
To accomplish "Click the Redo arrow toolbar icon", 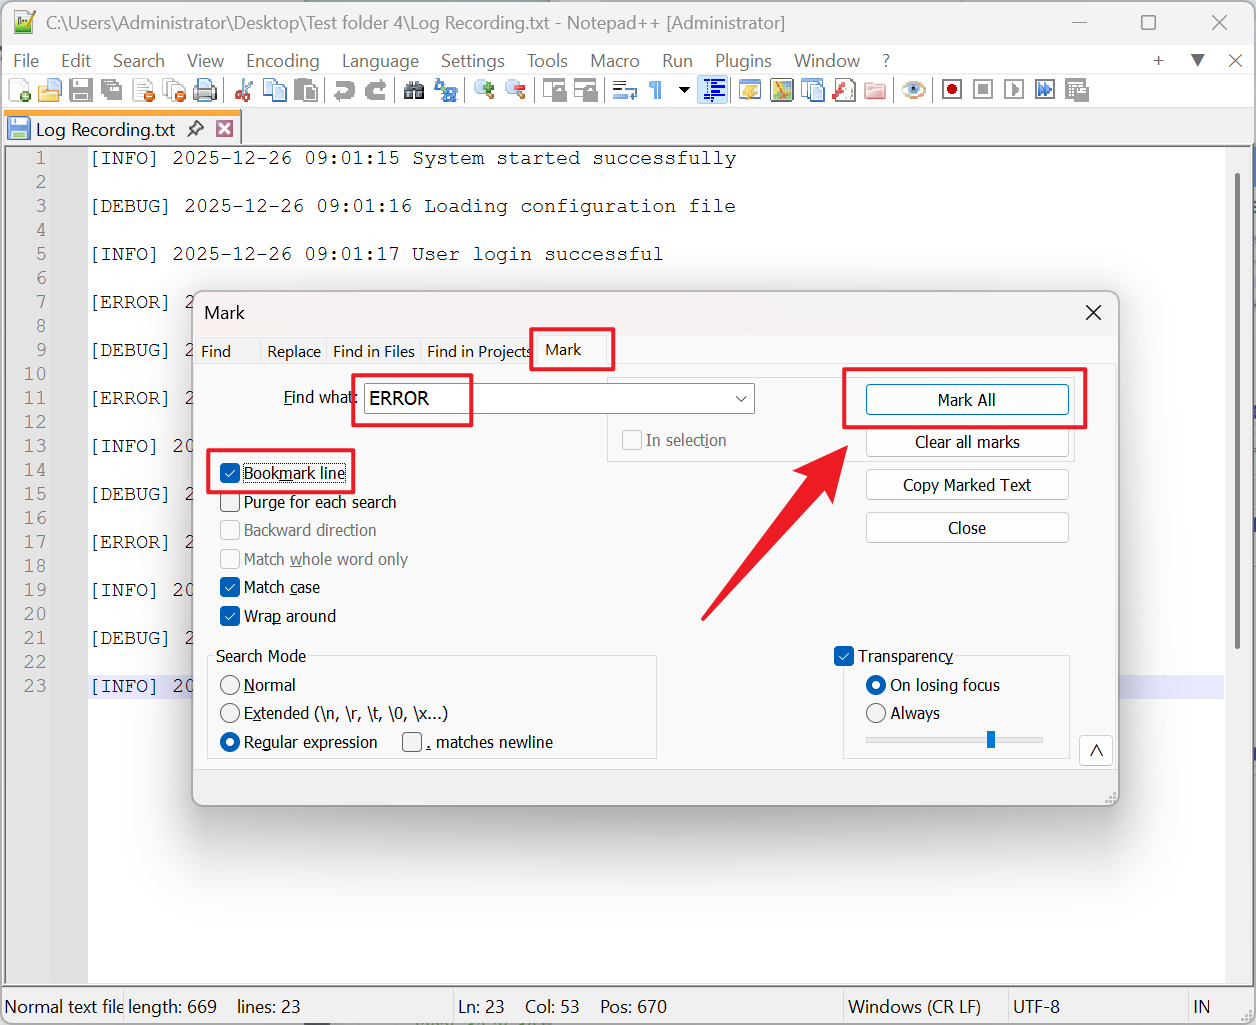I will pyautogui.click(x=375, y=91).
